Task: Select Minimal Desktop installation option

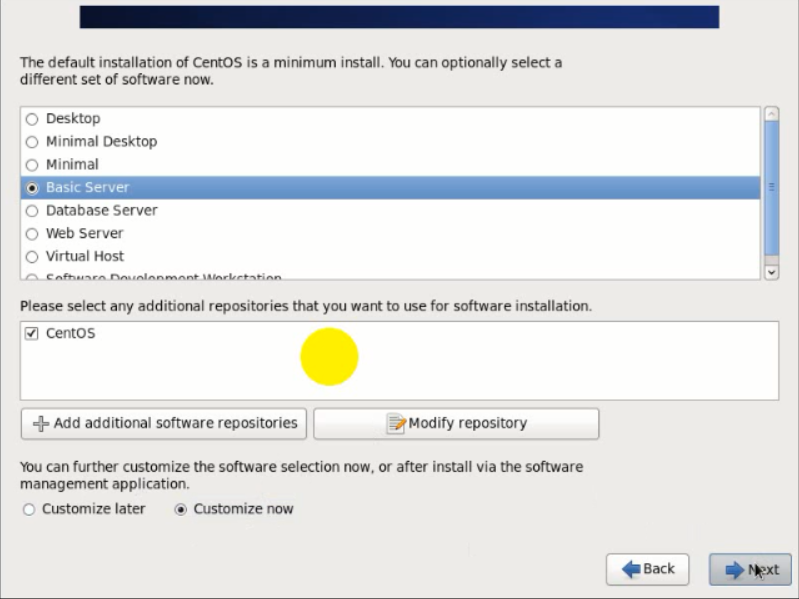Action: tap(32, 142)
